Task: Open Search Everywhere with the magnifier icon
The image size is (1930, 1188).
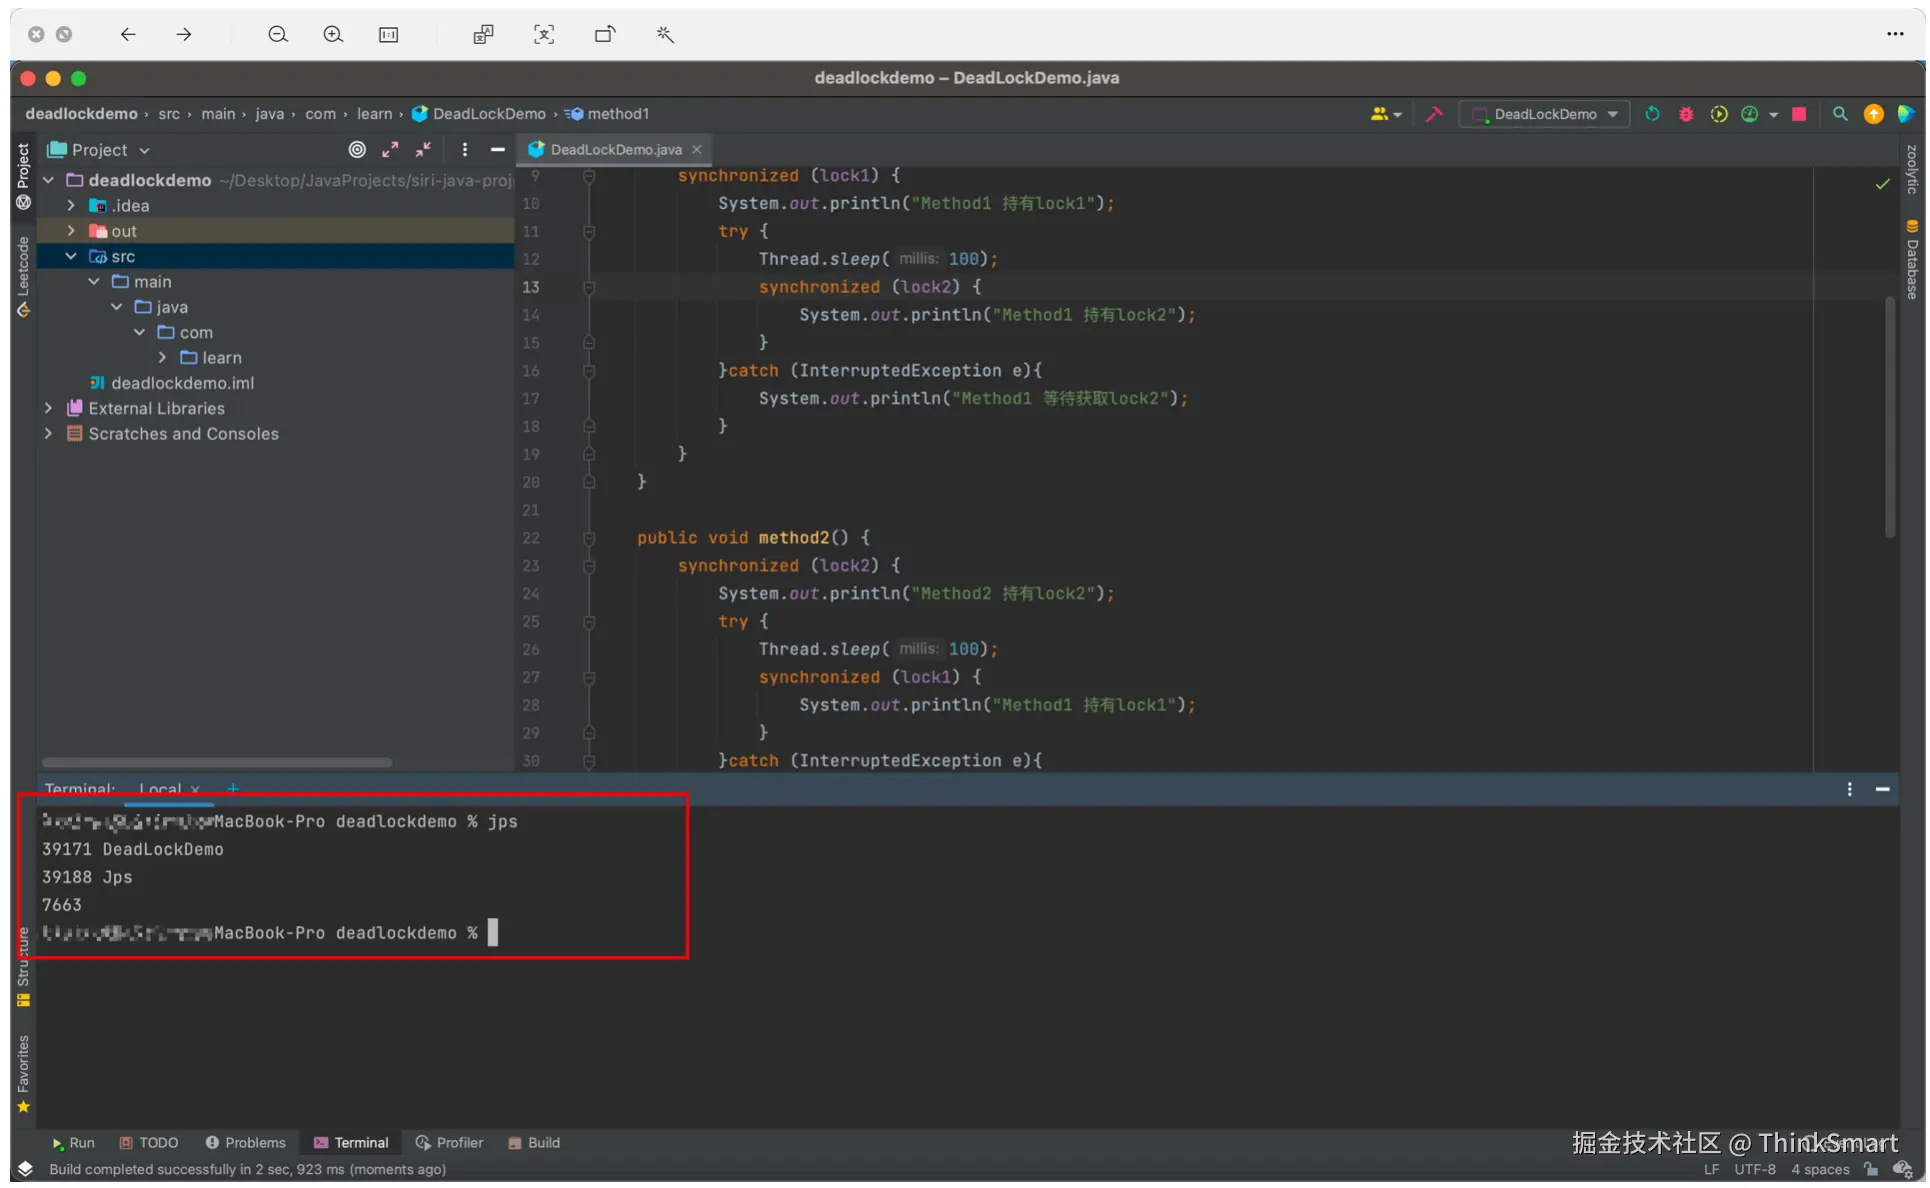Action: 1839,114
